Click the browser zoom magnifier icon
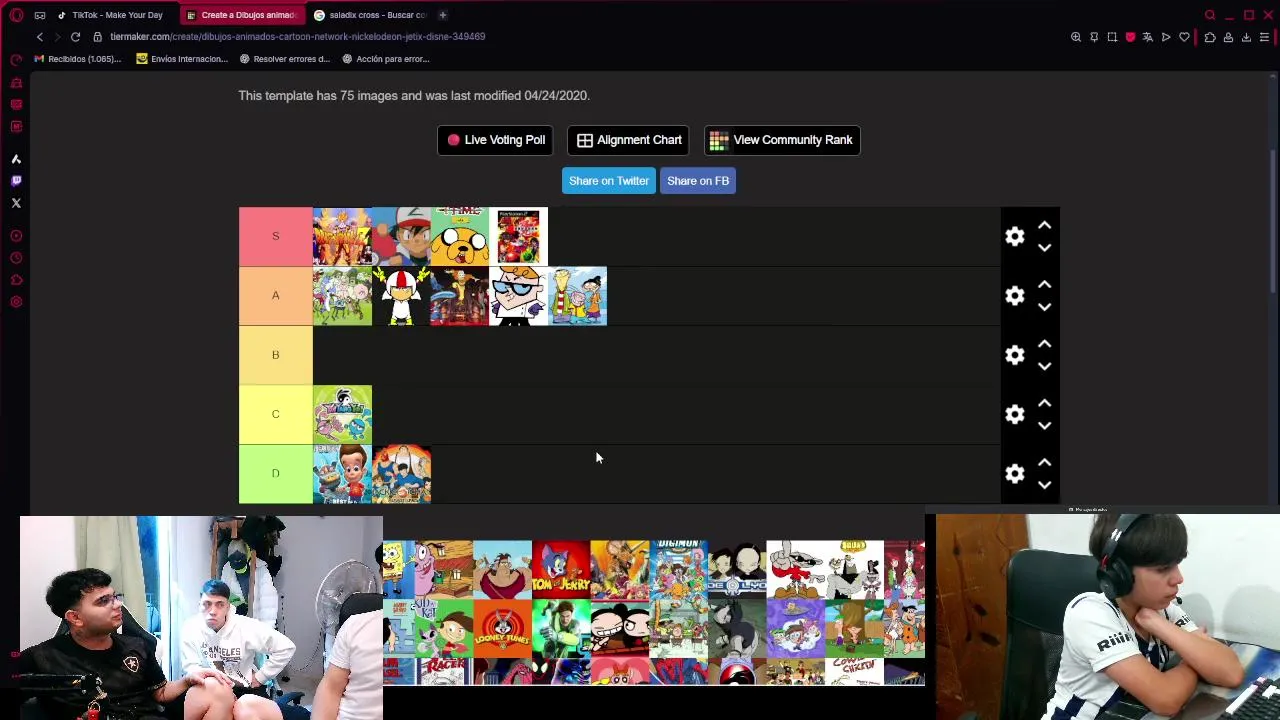Viewport: 1280px width, 720px height. pyautogui.click(x=1076, y=37)
